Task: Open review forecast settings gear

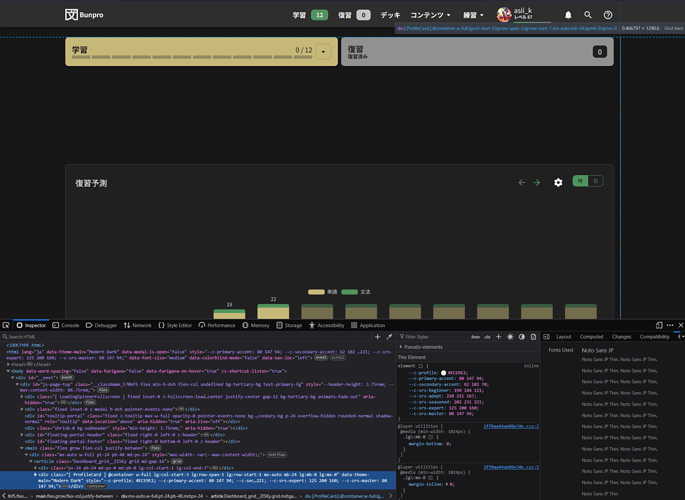Action: [558, 183]
